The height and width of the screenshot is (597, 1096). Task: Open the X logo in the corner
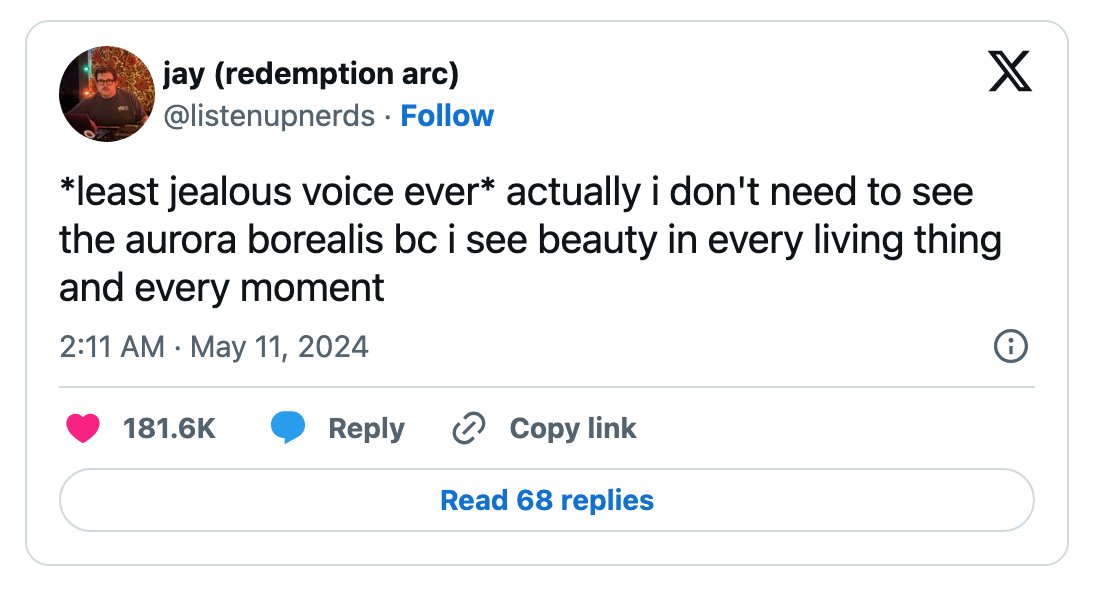coord(1010,71)
